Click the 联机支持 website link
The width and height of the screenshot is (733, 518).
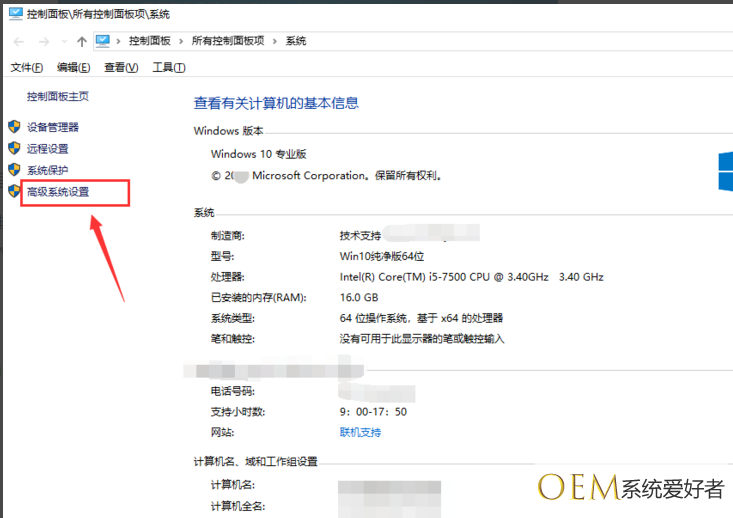click(360, 432)
